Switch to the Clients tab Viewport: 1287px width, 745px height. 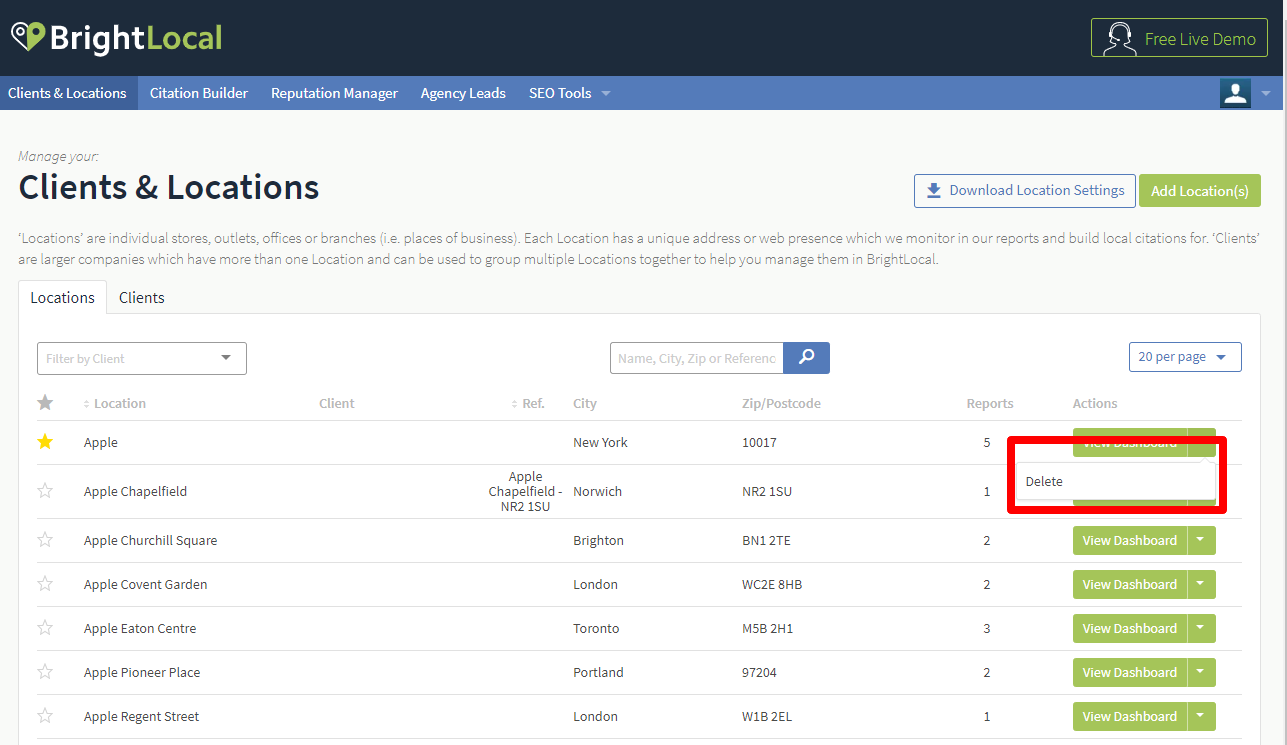[x=142, y=297]
